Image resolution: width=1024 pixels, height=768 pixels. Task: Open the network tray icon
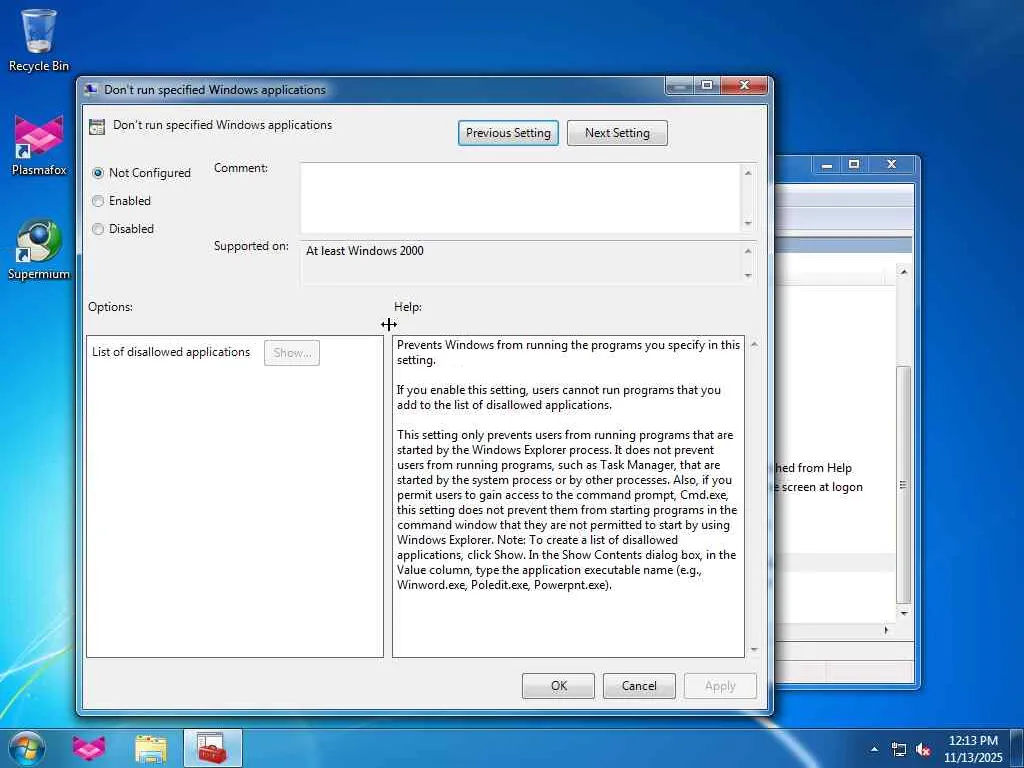click(x=899, y=750)
